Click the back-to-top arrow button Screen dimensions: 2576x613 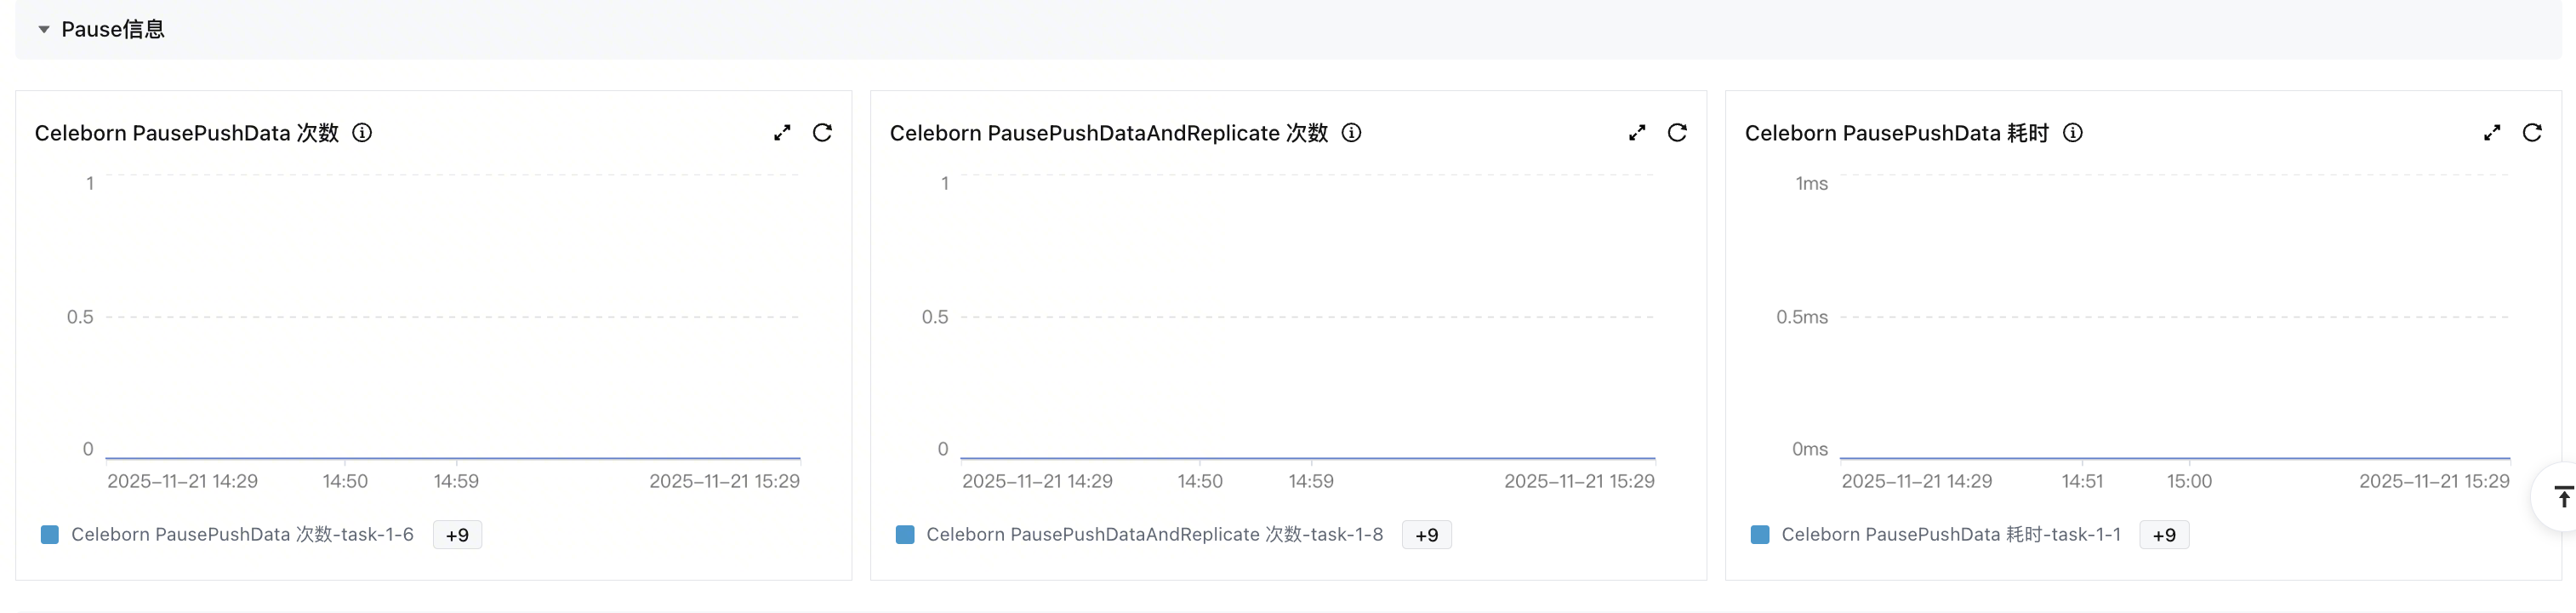tap(2562, 497)
